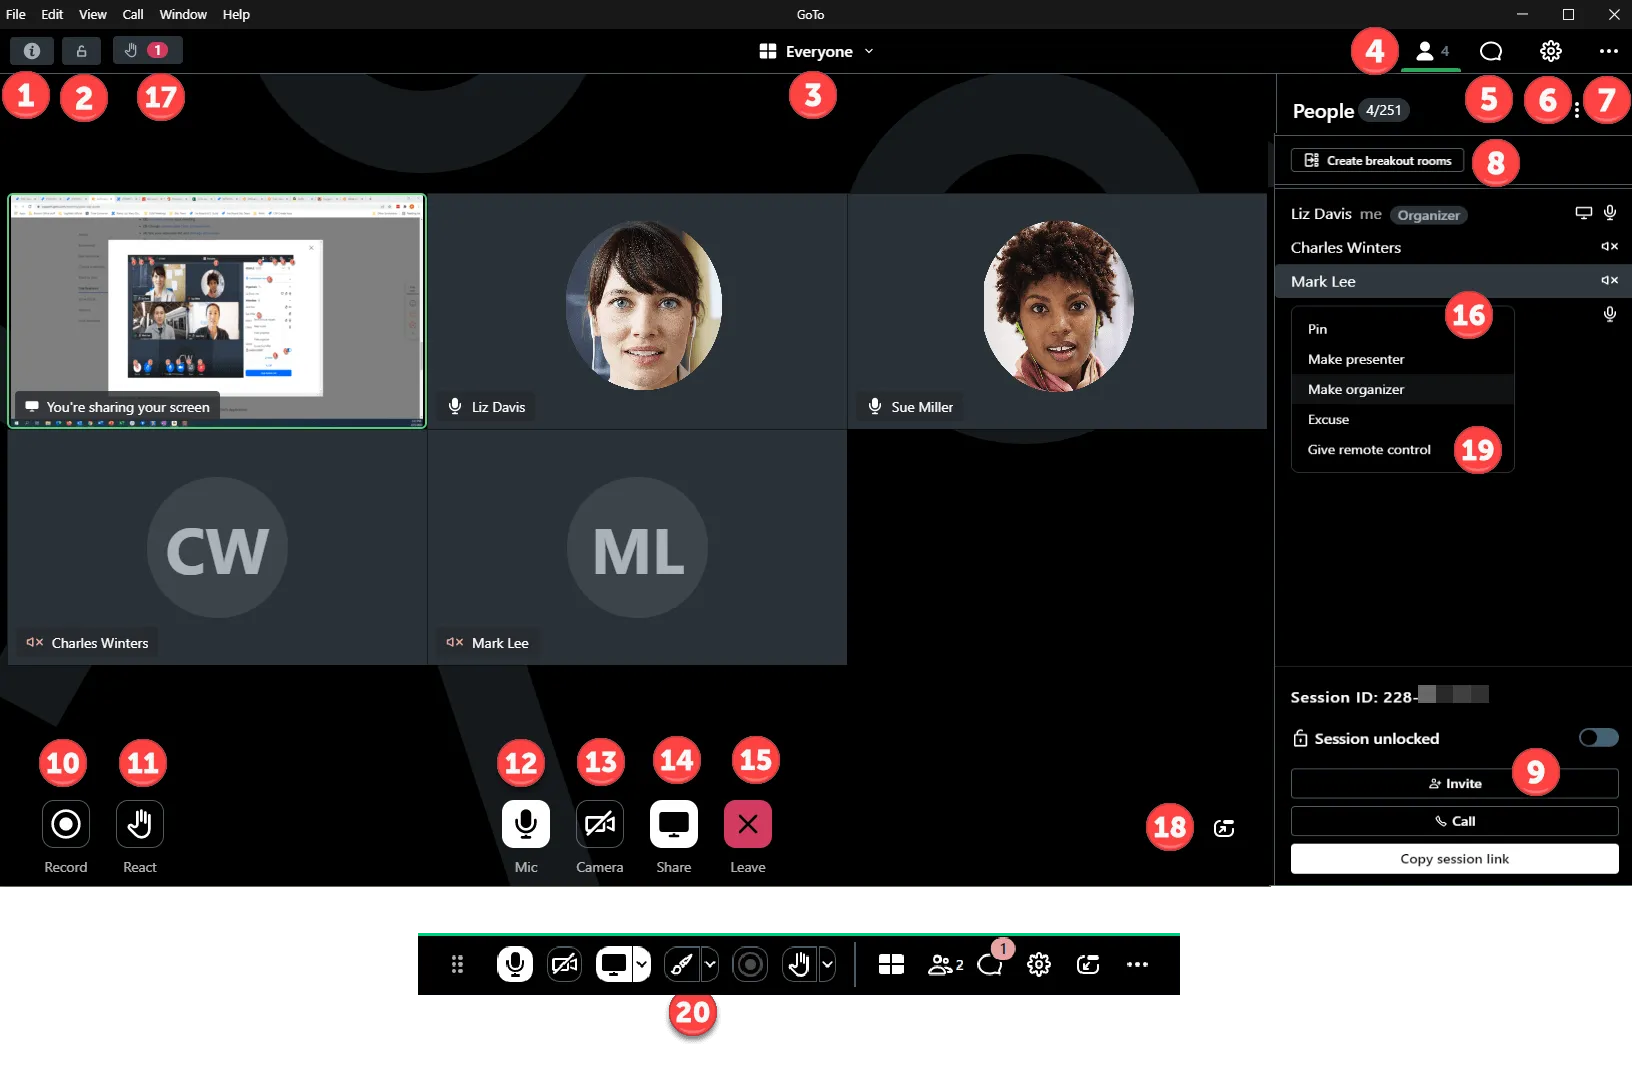Image resolution: width=1632 pixels, height=1066 pixels.
Task: Open the session info icon
Action: point(32,50)
